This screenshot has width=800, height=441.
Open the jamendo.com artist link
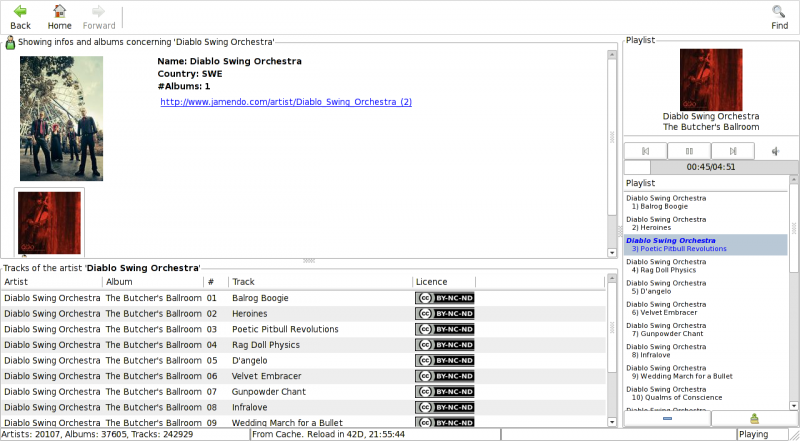click(x=286, y=102)
